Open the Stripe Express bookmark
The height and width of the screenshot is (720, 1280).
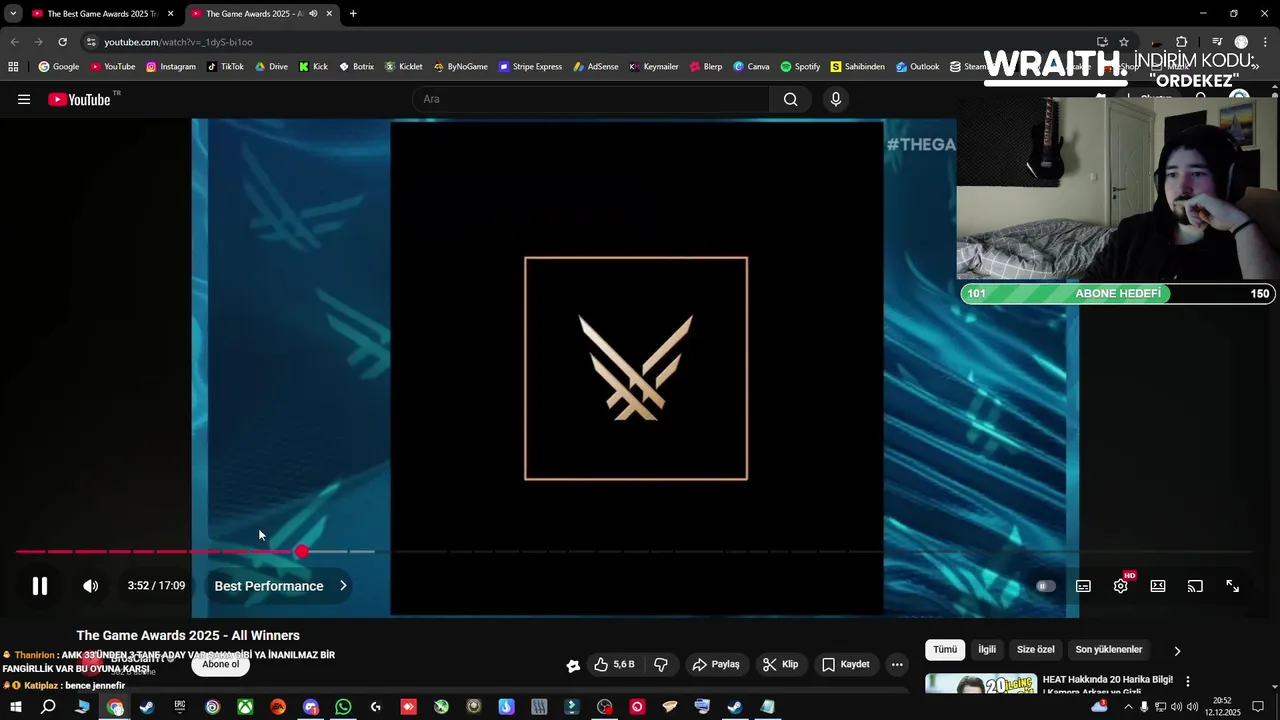530,67
